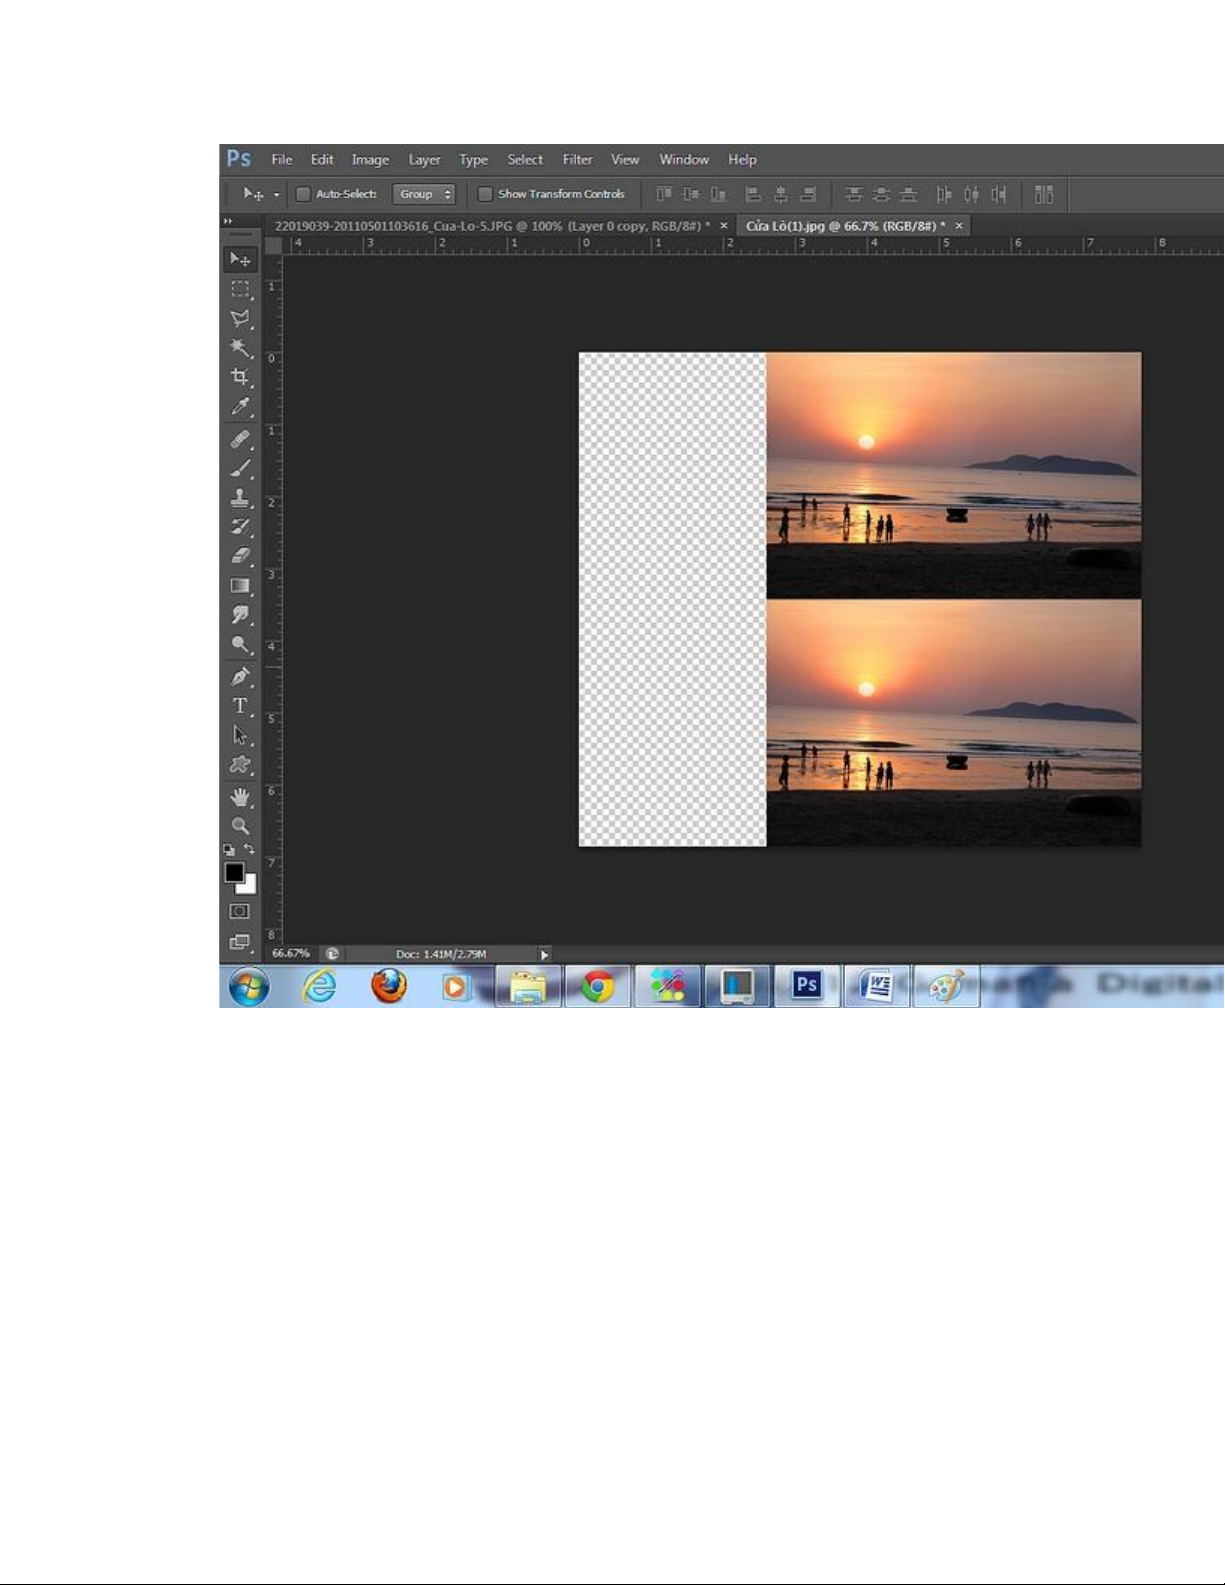
Task: Select the Magic Wand tool
Action: tap(240, 347)
